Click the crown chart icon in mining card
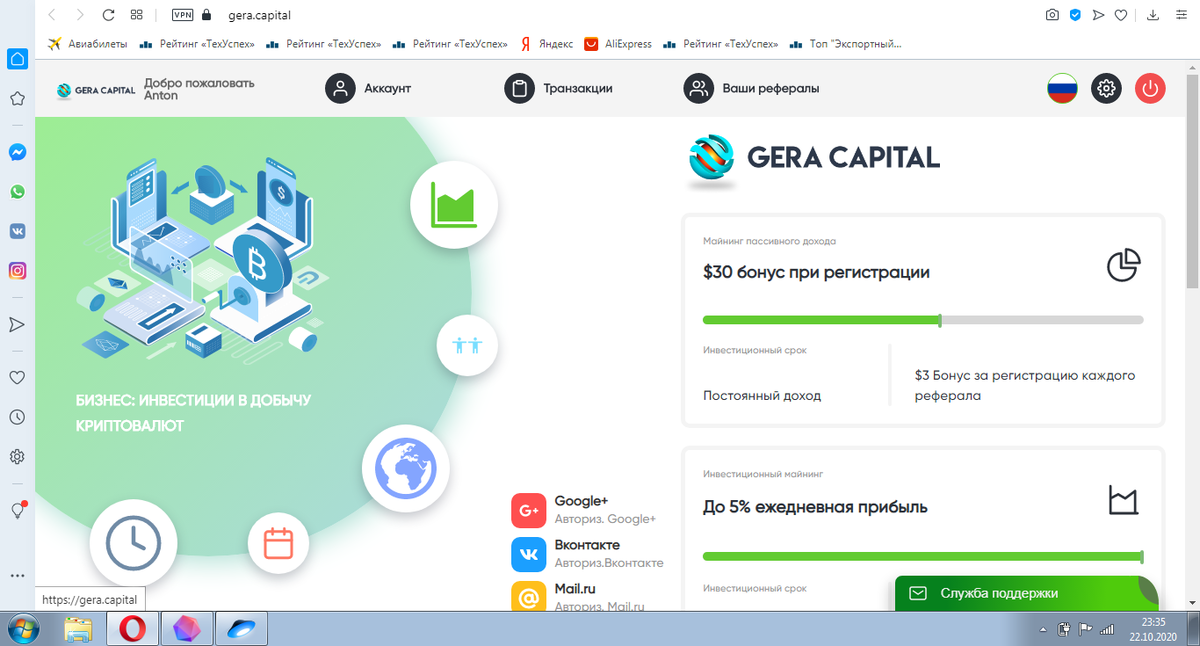1200x646 pixels. point(1124,500)
